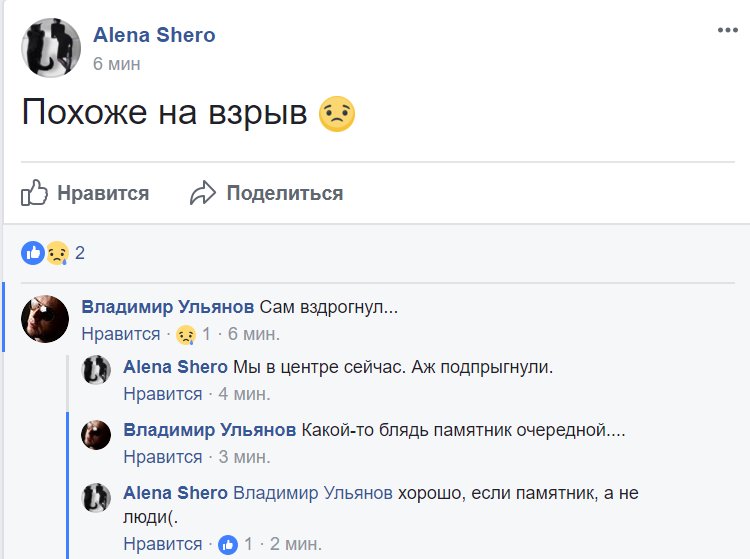The height and width of the screenshot is (559, 750).
Task: View the 2 reactions count
Action: [80, 253]
